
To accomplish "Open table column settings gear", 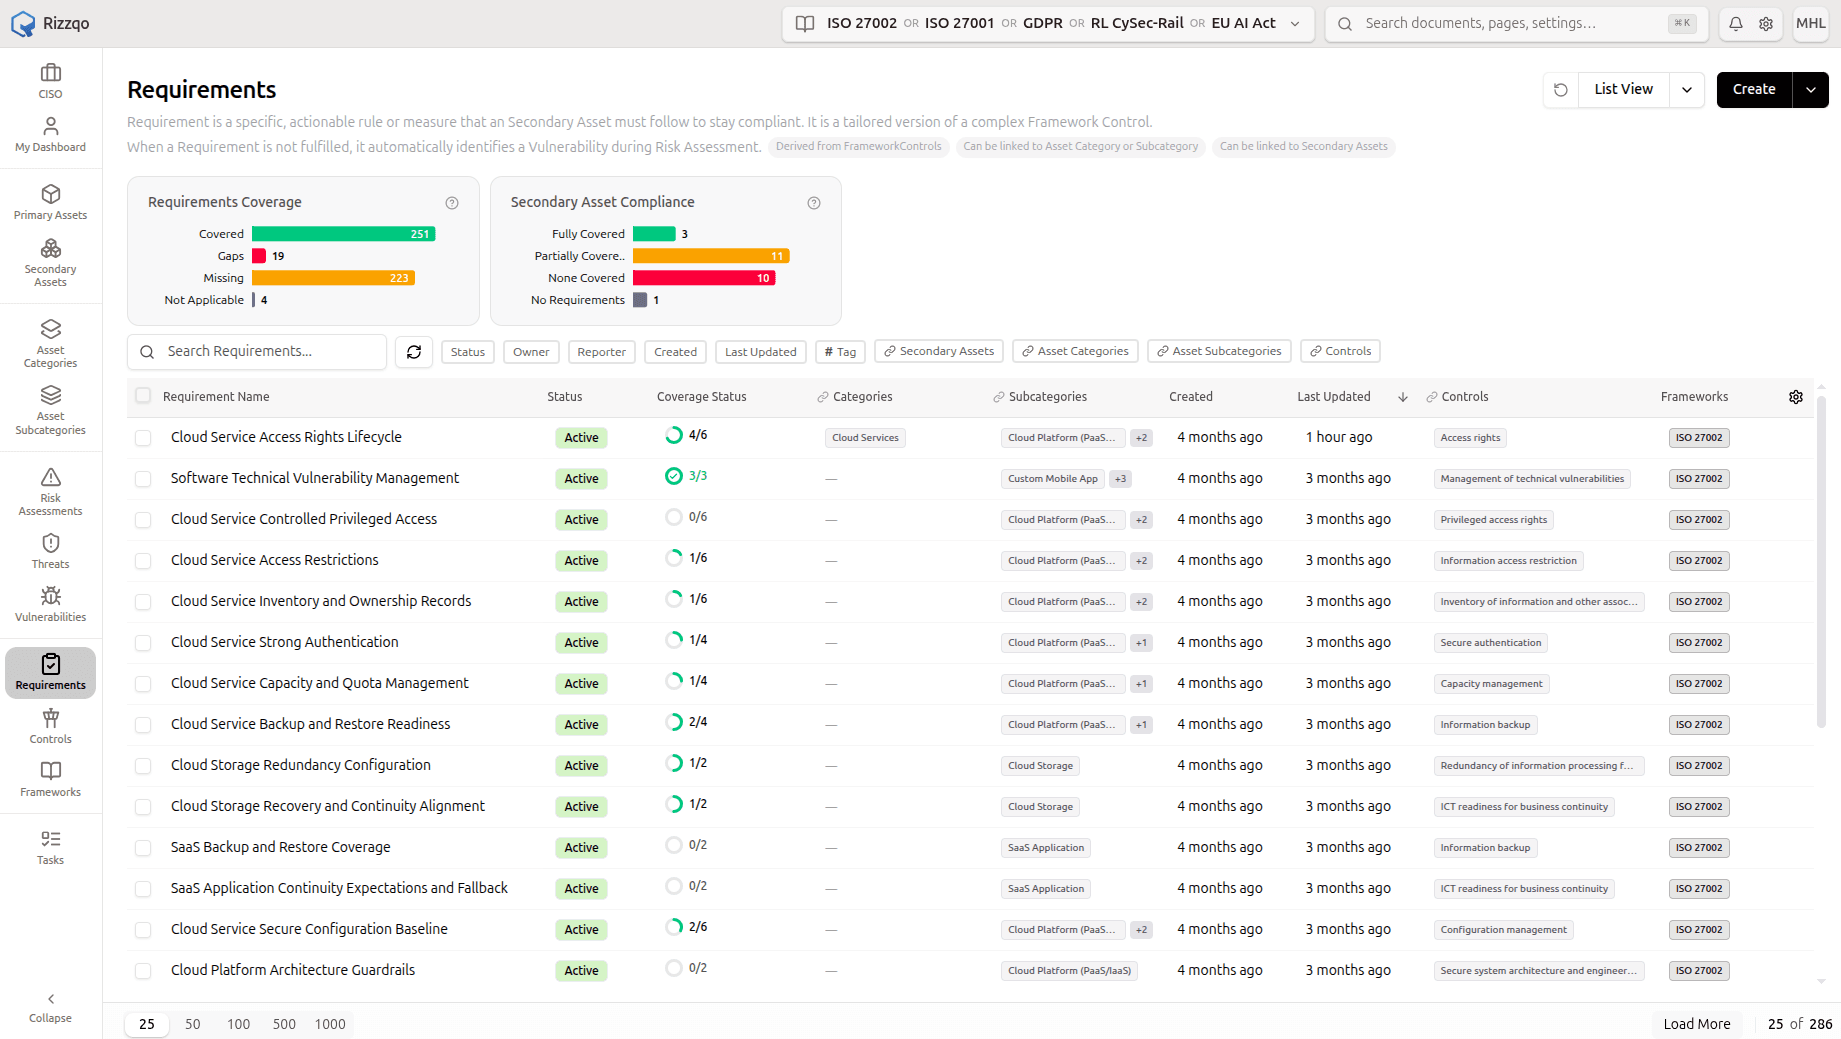I will [1796, 397].
